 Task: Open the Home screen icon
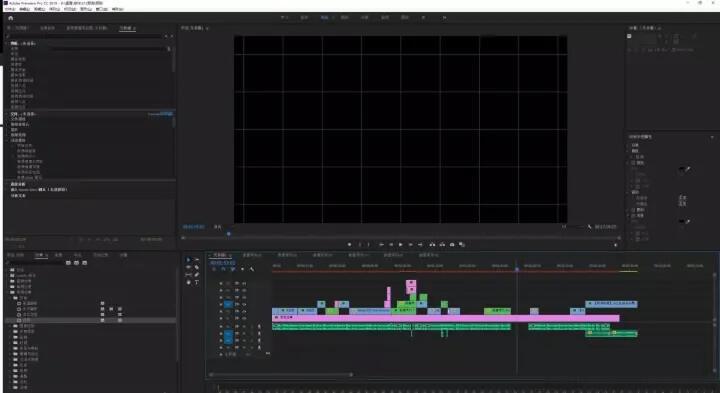tap(11, 18)
